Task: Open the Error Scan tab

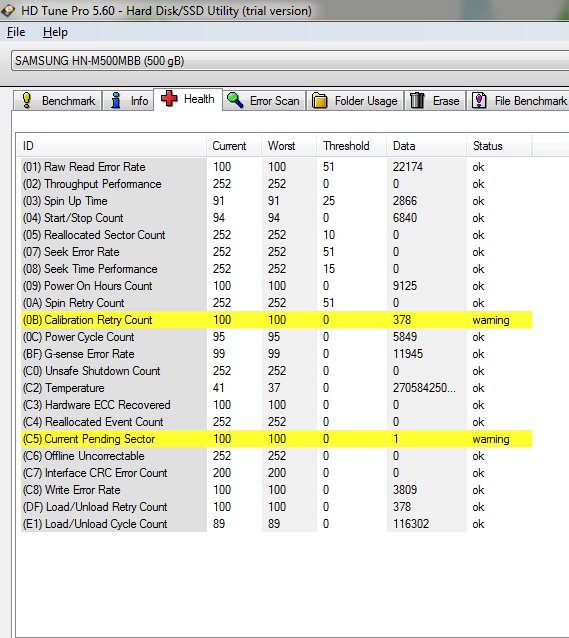Action: [x=264, y=101]
